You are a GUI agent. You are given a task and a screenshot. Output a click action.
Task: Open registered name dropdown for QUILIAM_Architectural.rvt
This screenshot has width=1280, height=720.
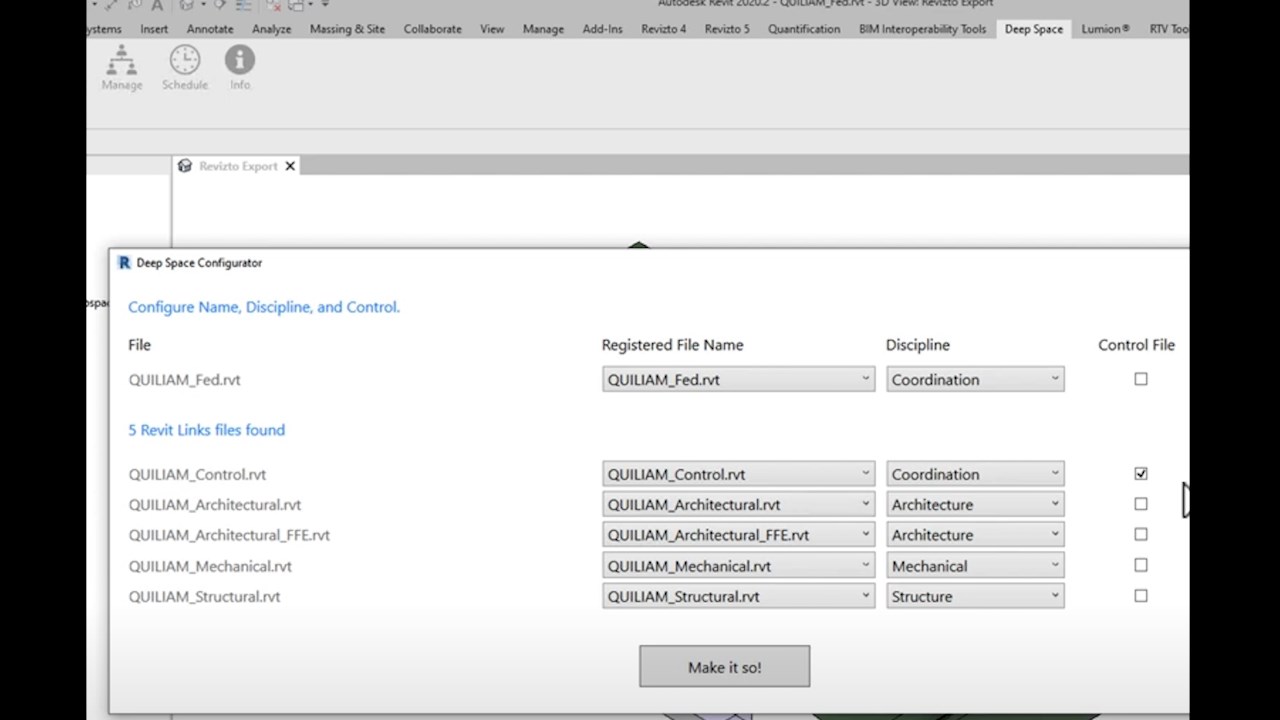[x=738, y=504]
